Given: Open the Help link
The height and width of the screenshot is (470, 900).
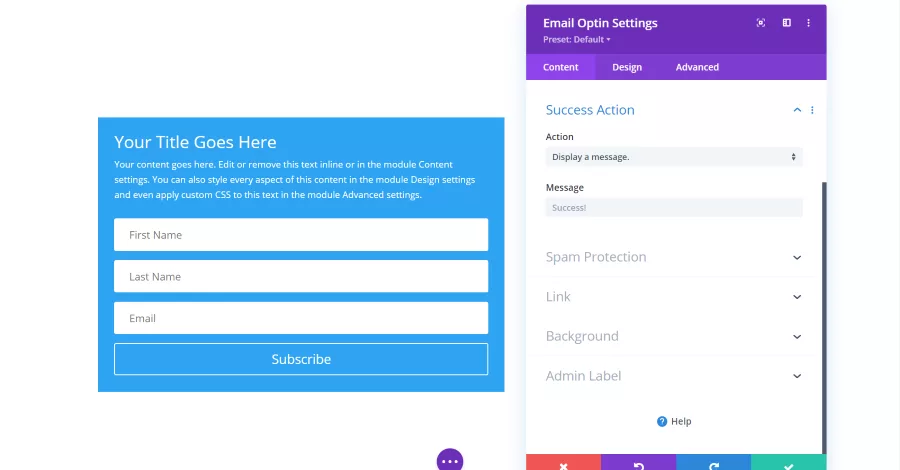Looking at the screenshot, I should tap(674, 421).
